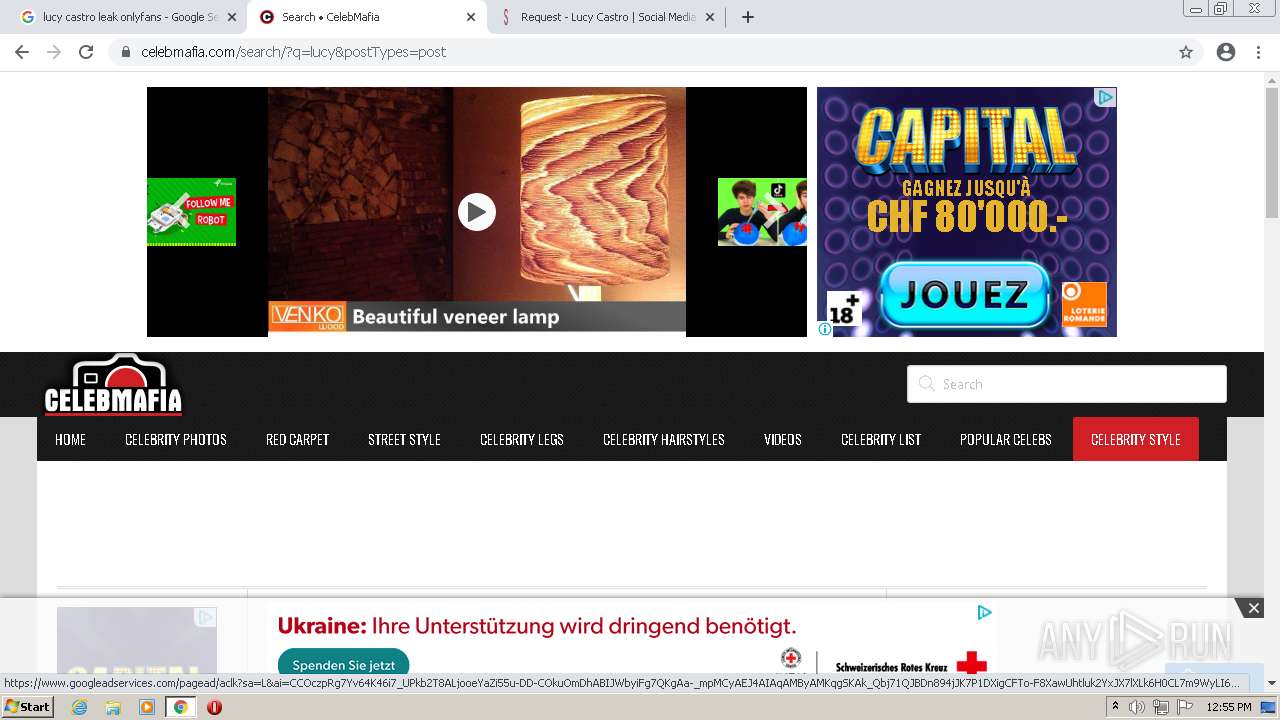This screenshot has width=1280, height=720.
Task: Open RED CARPET section
Action: click(x=297, y=439)
